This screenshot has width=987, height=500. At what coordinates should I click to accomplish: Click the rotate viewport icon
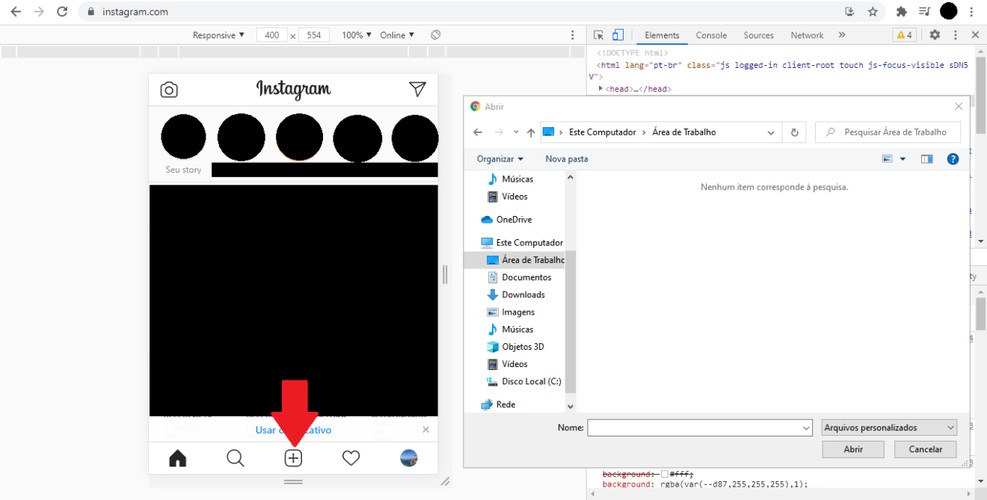pos(436,35)
